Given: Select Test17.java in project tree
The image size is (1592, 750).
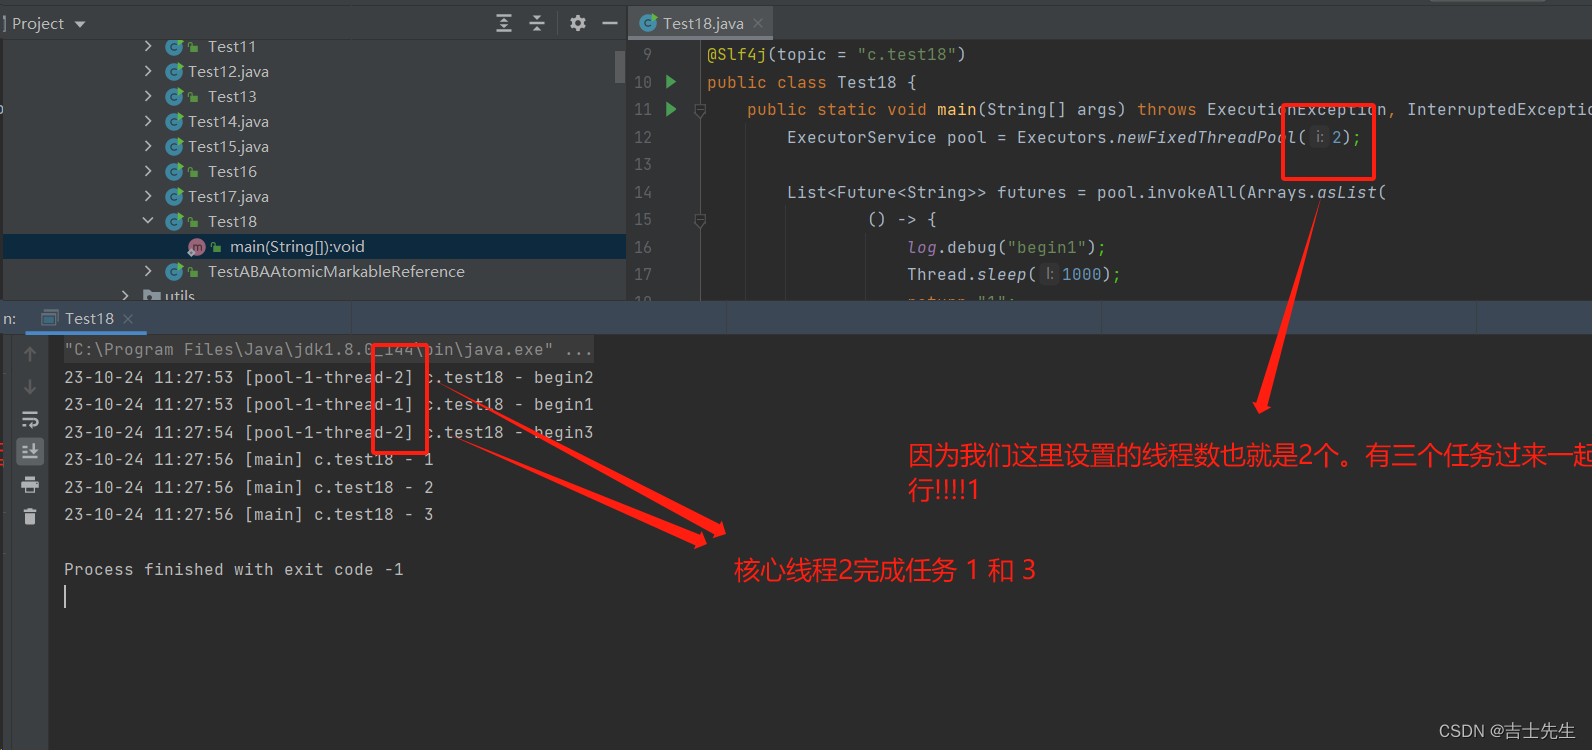Looking at the screenshot, I should point(228,197).
